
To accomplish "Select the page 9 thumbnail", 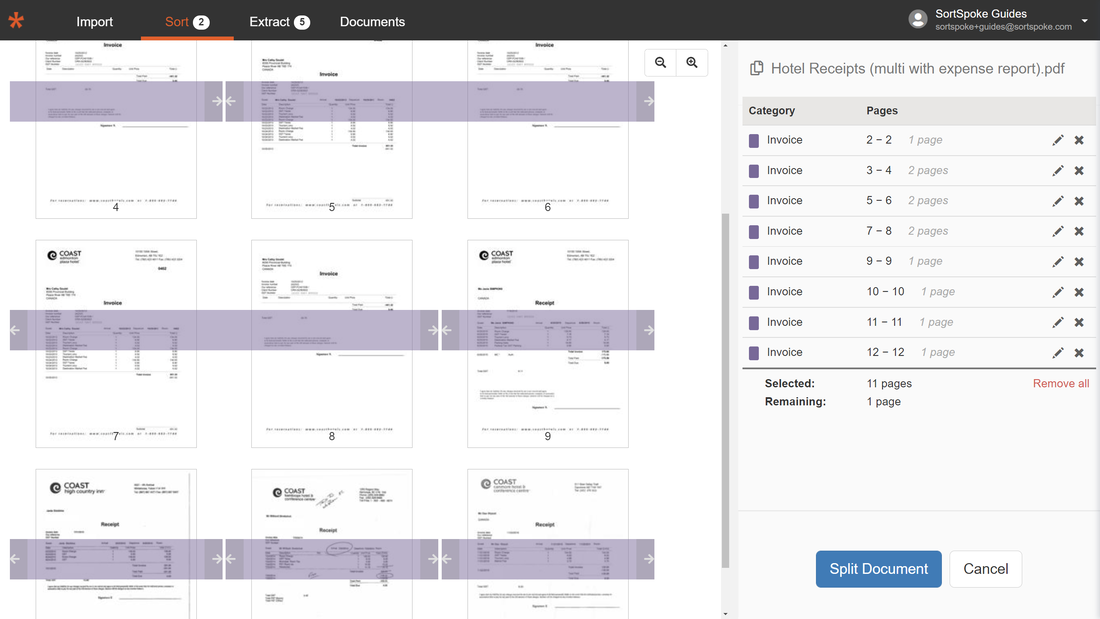I will pyautogui.click(x=548, y=344).
